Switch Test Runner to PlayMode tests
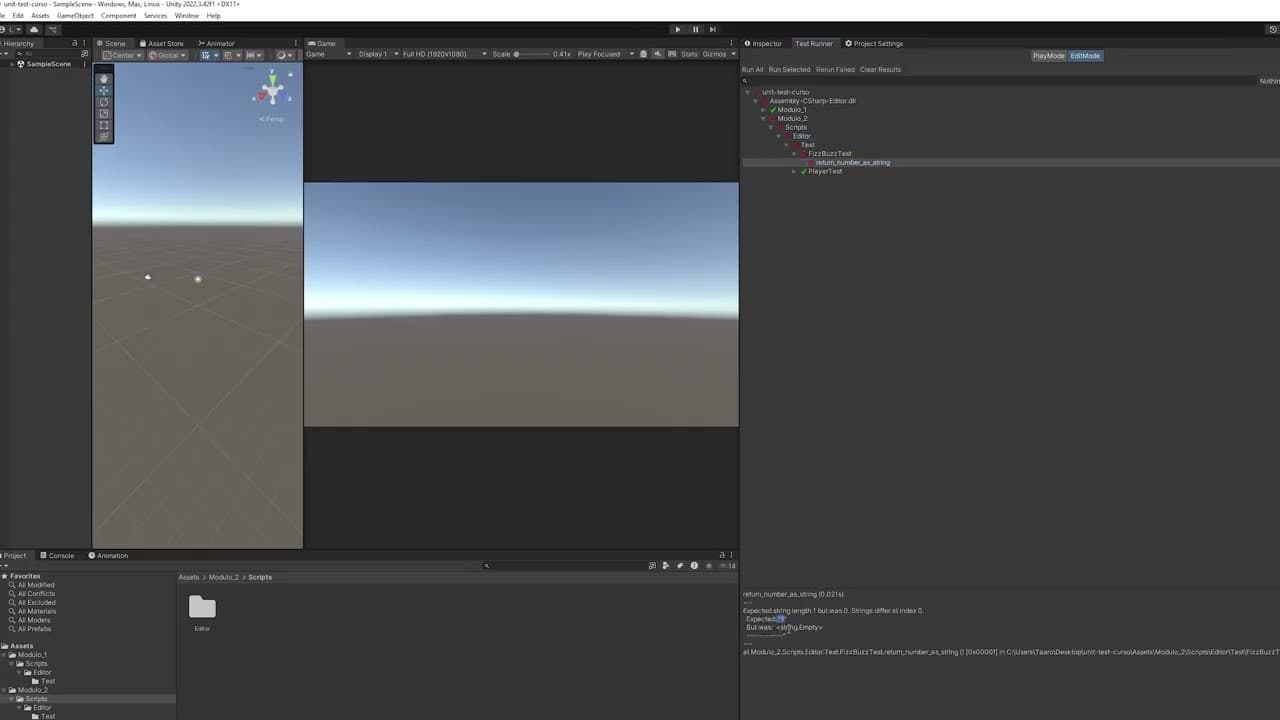This screenshot has width=1280, height=720. tap(1048, 55)
